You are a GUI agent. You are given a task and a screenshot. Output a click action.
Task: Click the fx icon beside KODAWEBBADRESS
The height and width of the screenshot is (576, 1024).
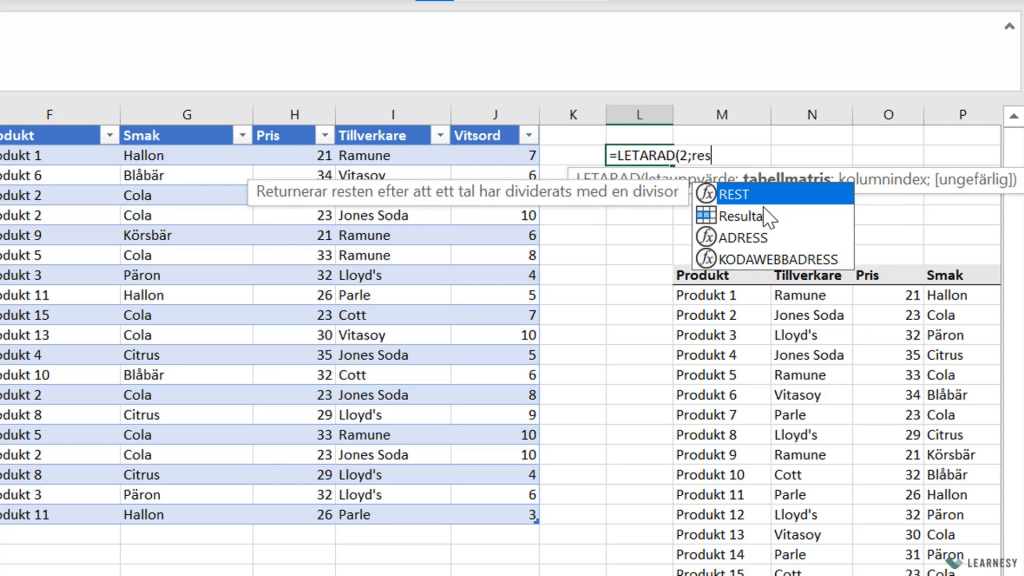[x=707, y=258]
